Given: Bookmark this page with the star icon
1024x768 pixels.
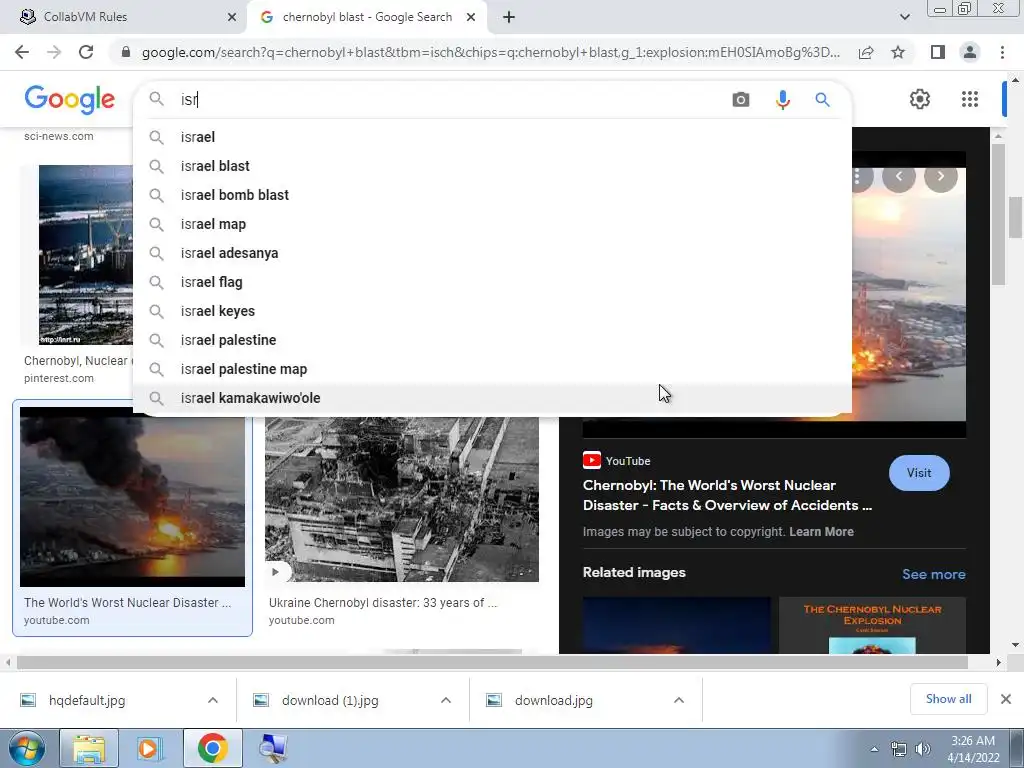Looking at the screenshot, I should (899, 52).
